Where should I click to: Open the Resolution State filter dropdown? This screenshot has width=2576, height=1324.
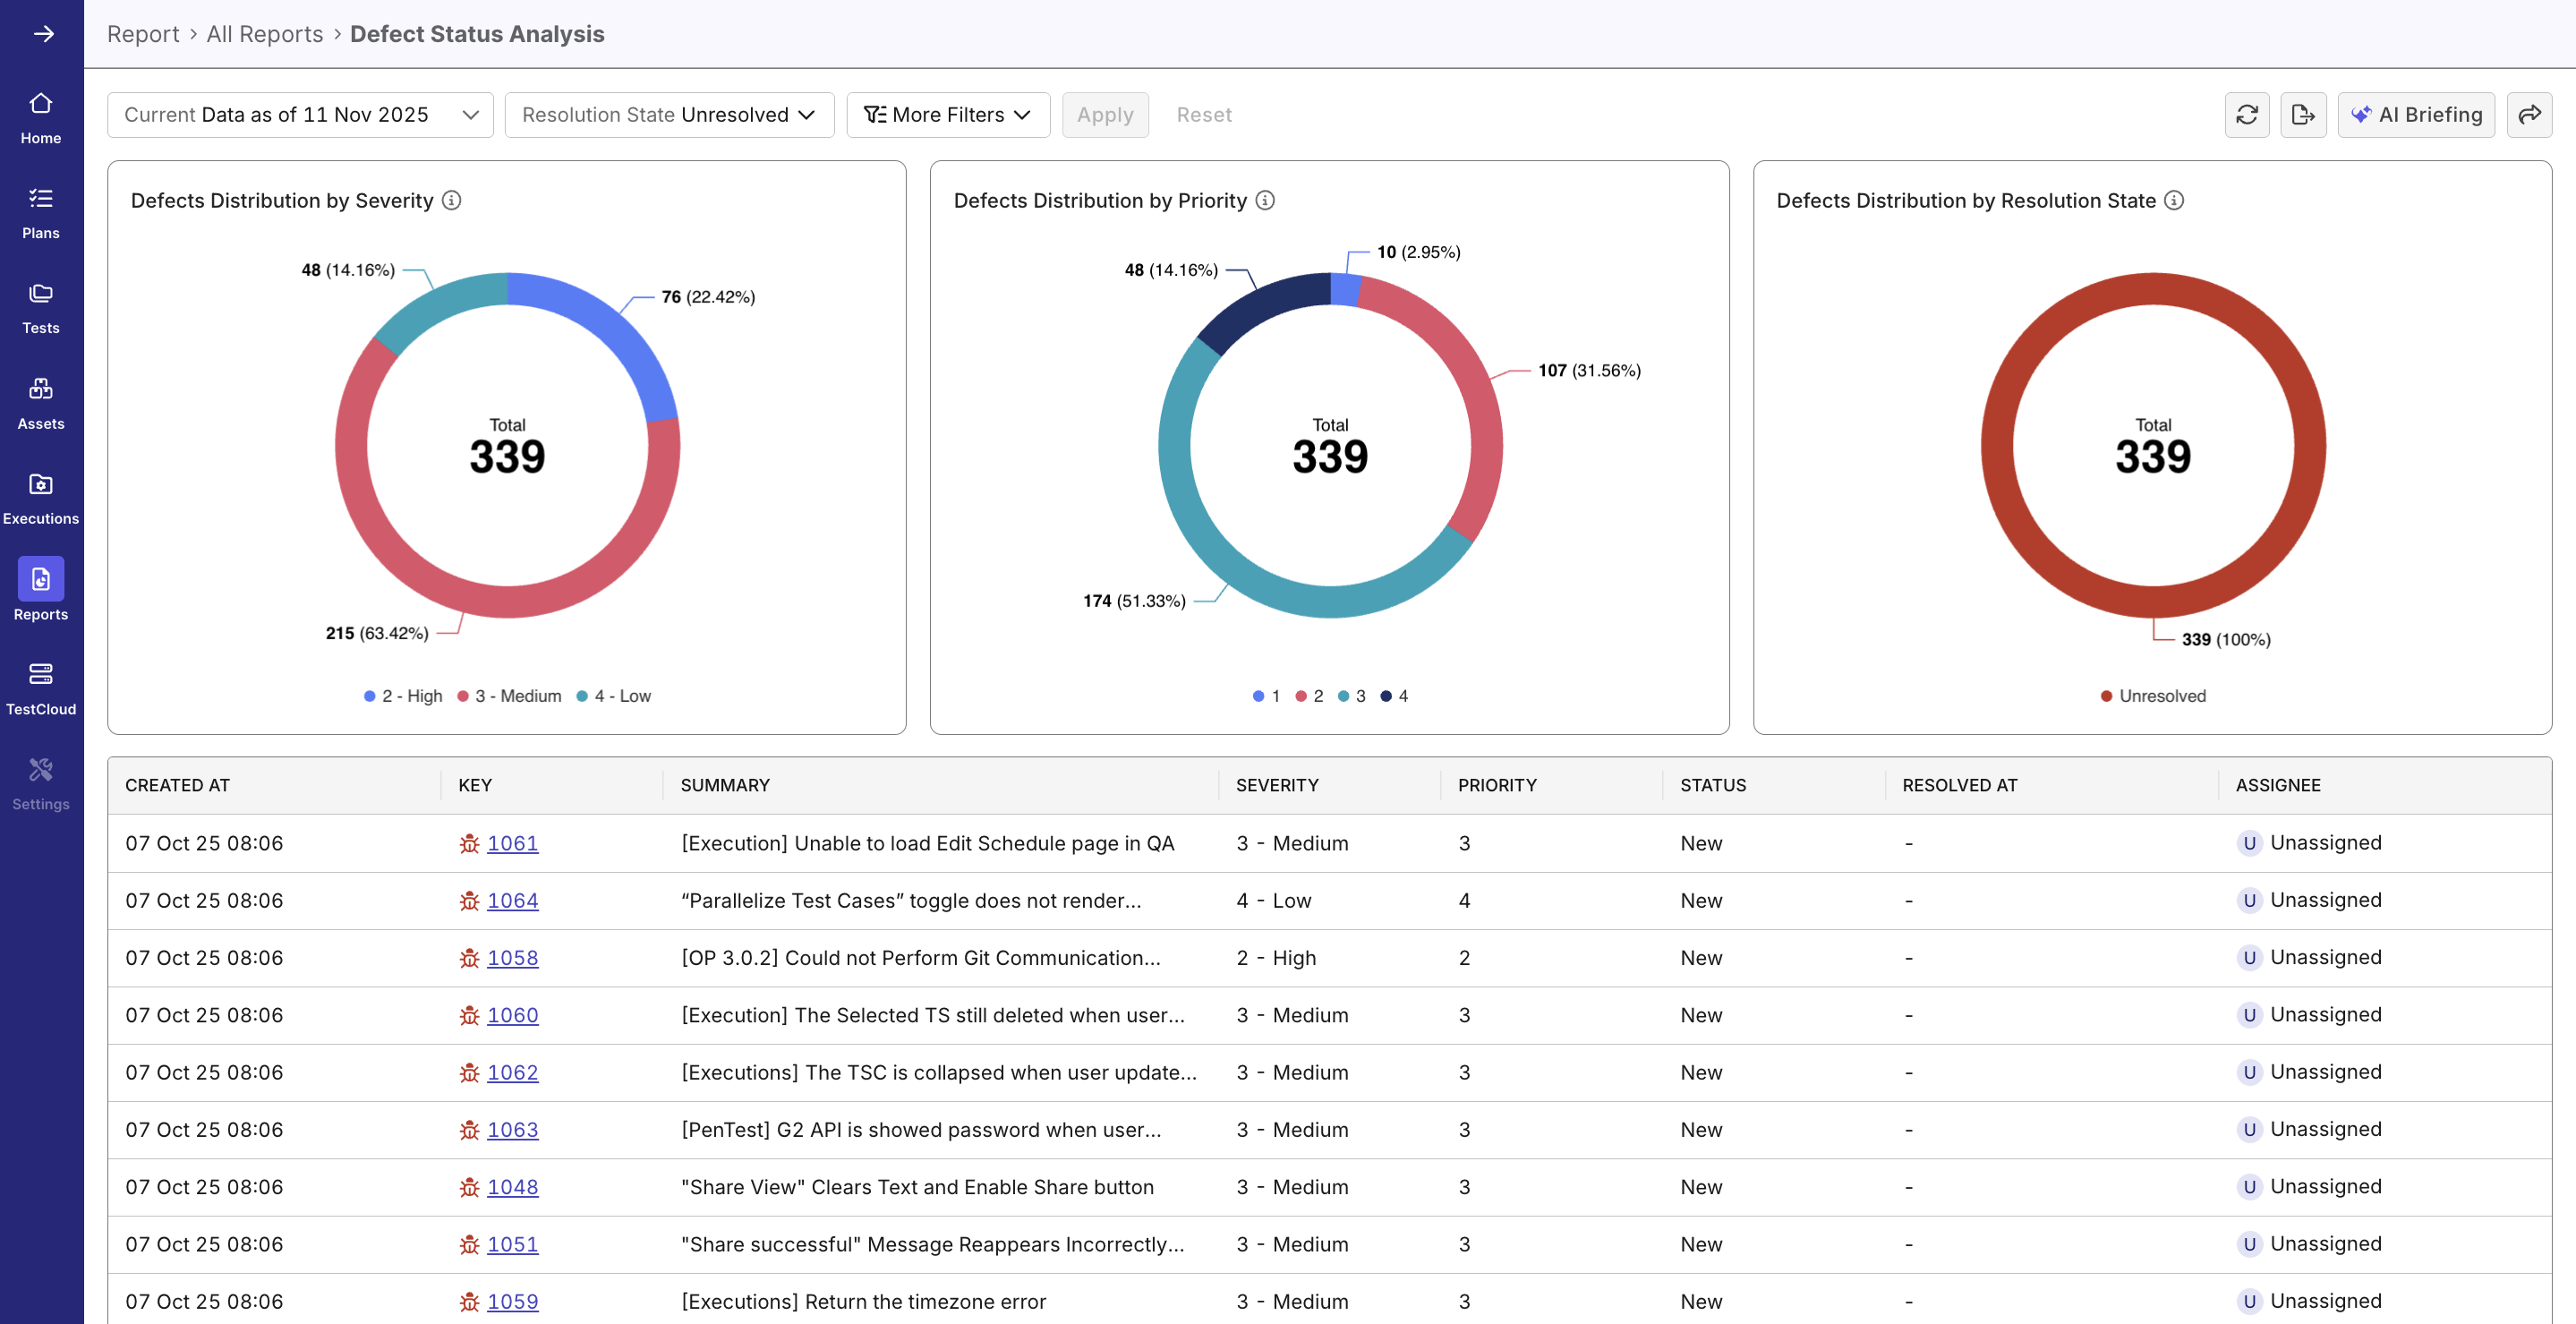point(668,114)
